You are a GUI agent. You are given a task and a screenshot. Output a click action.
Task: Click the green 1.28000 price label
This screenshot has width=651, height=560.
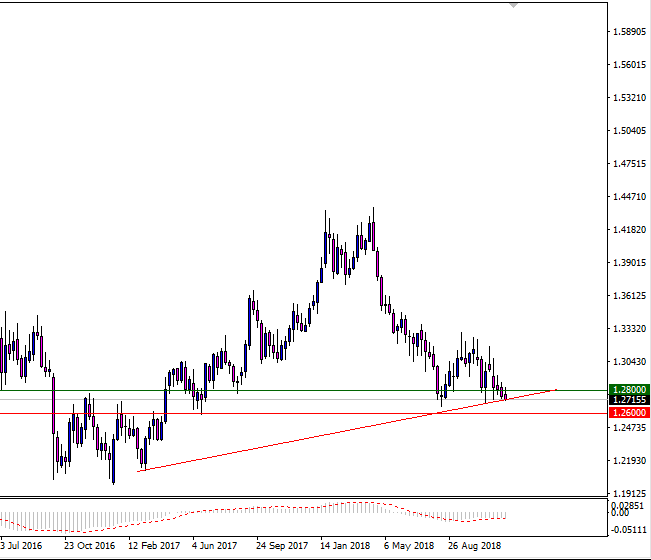[629, 390]
